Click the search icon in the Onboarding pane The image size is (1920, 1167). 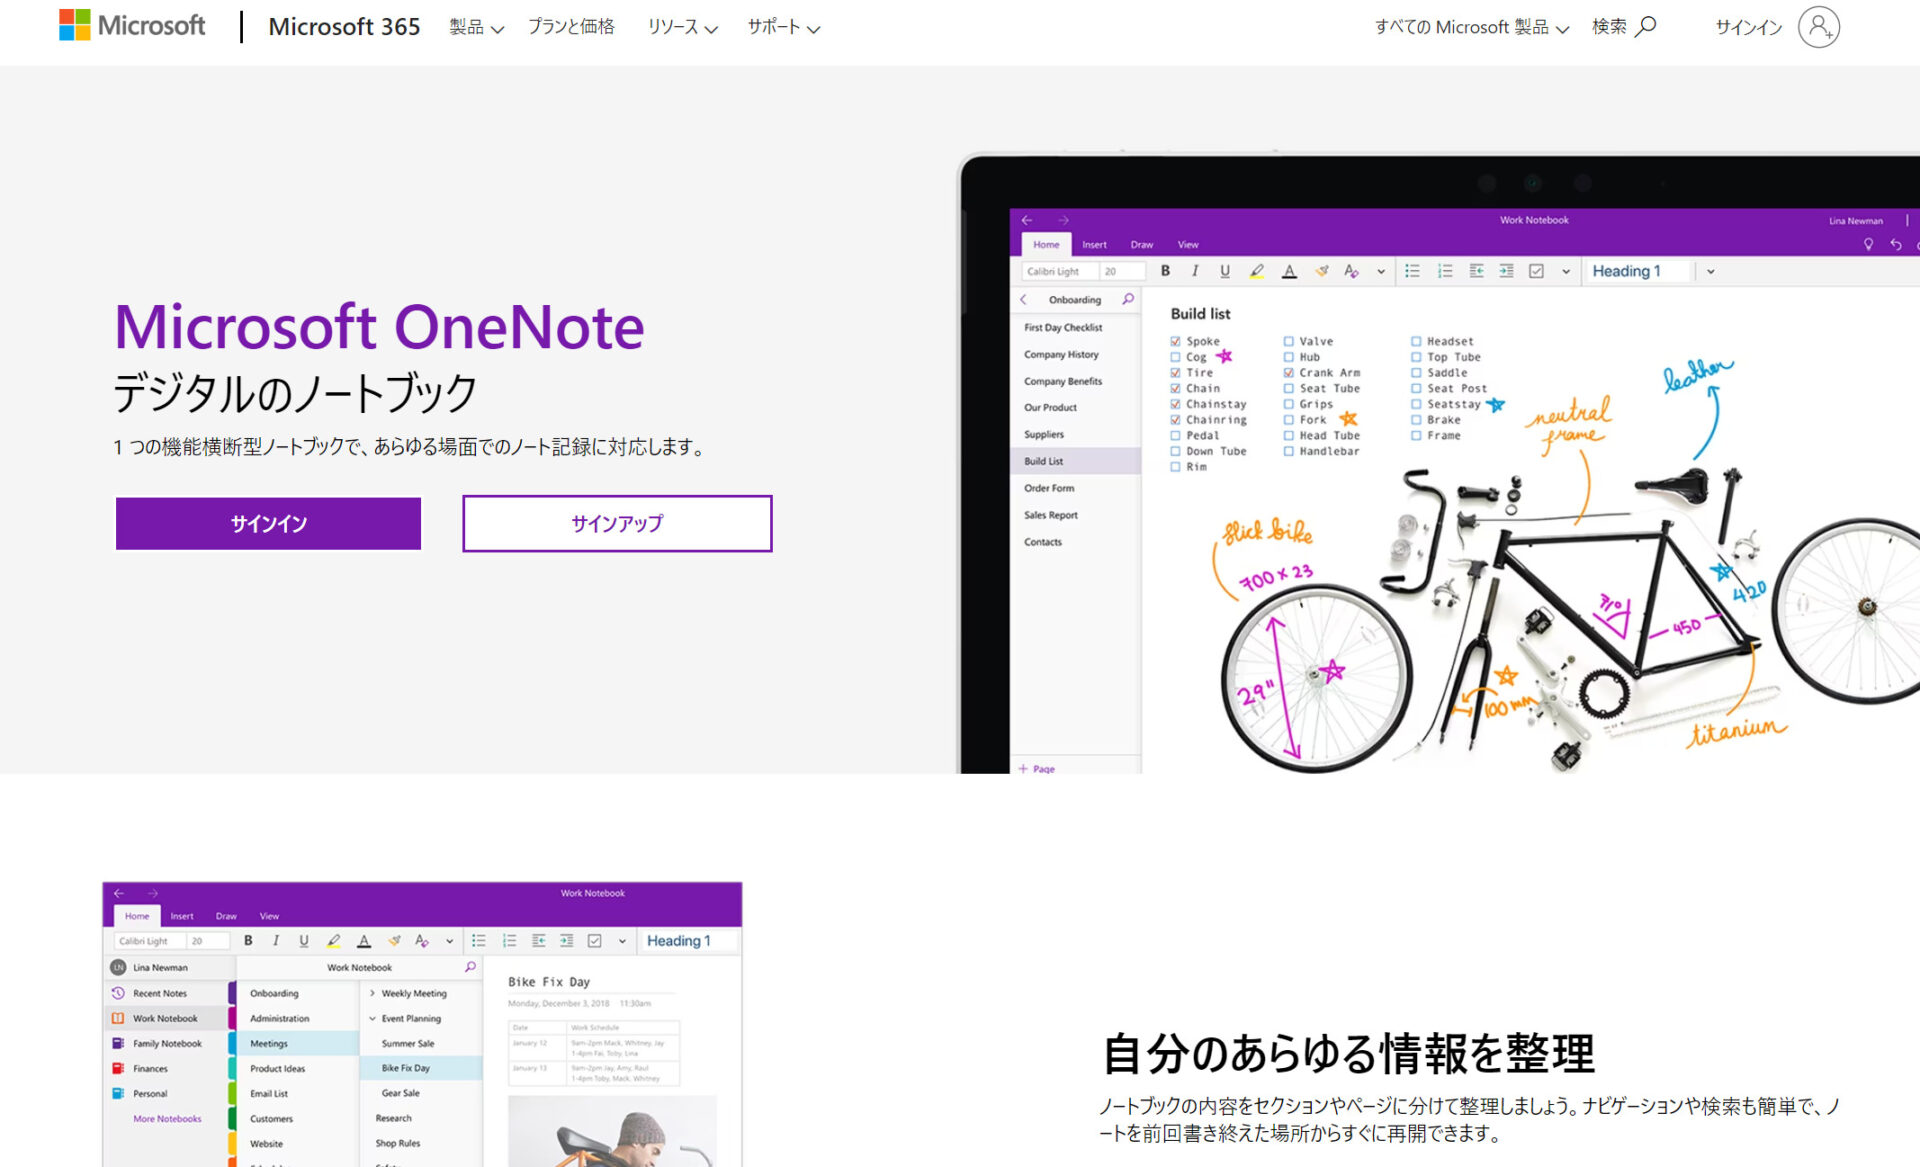point(1129,299)
